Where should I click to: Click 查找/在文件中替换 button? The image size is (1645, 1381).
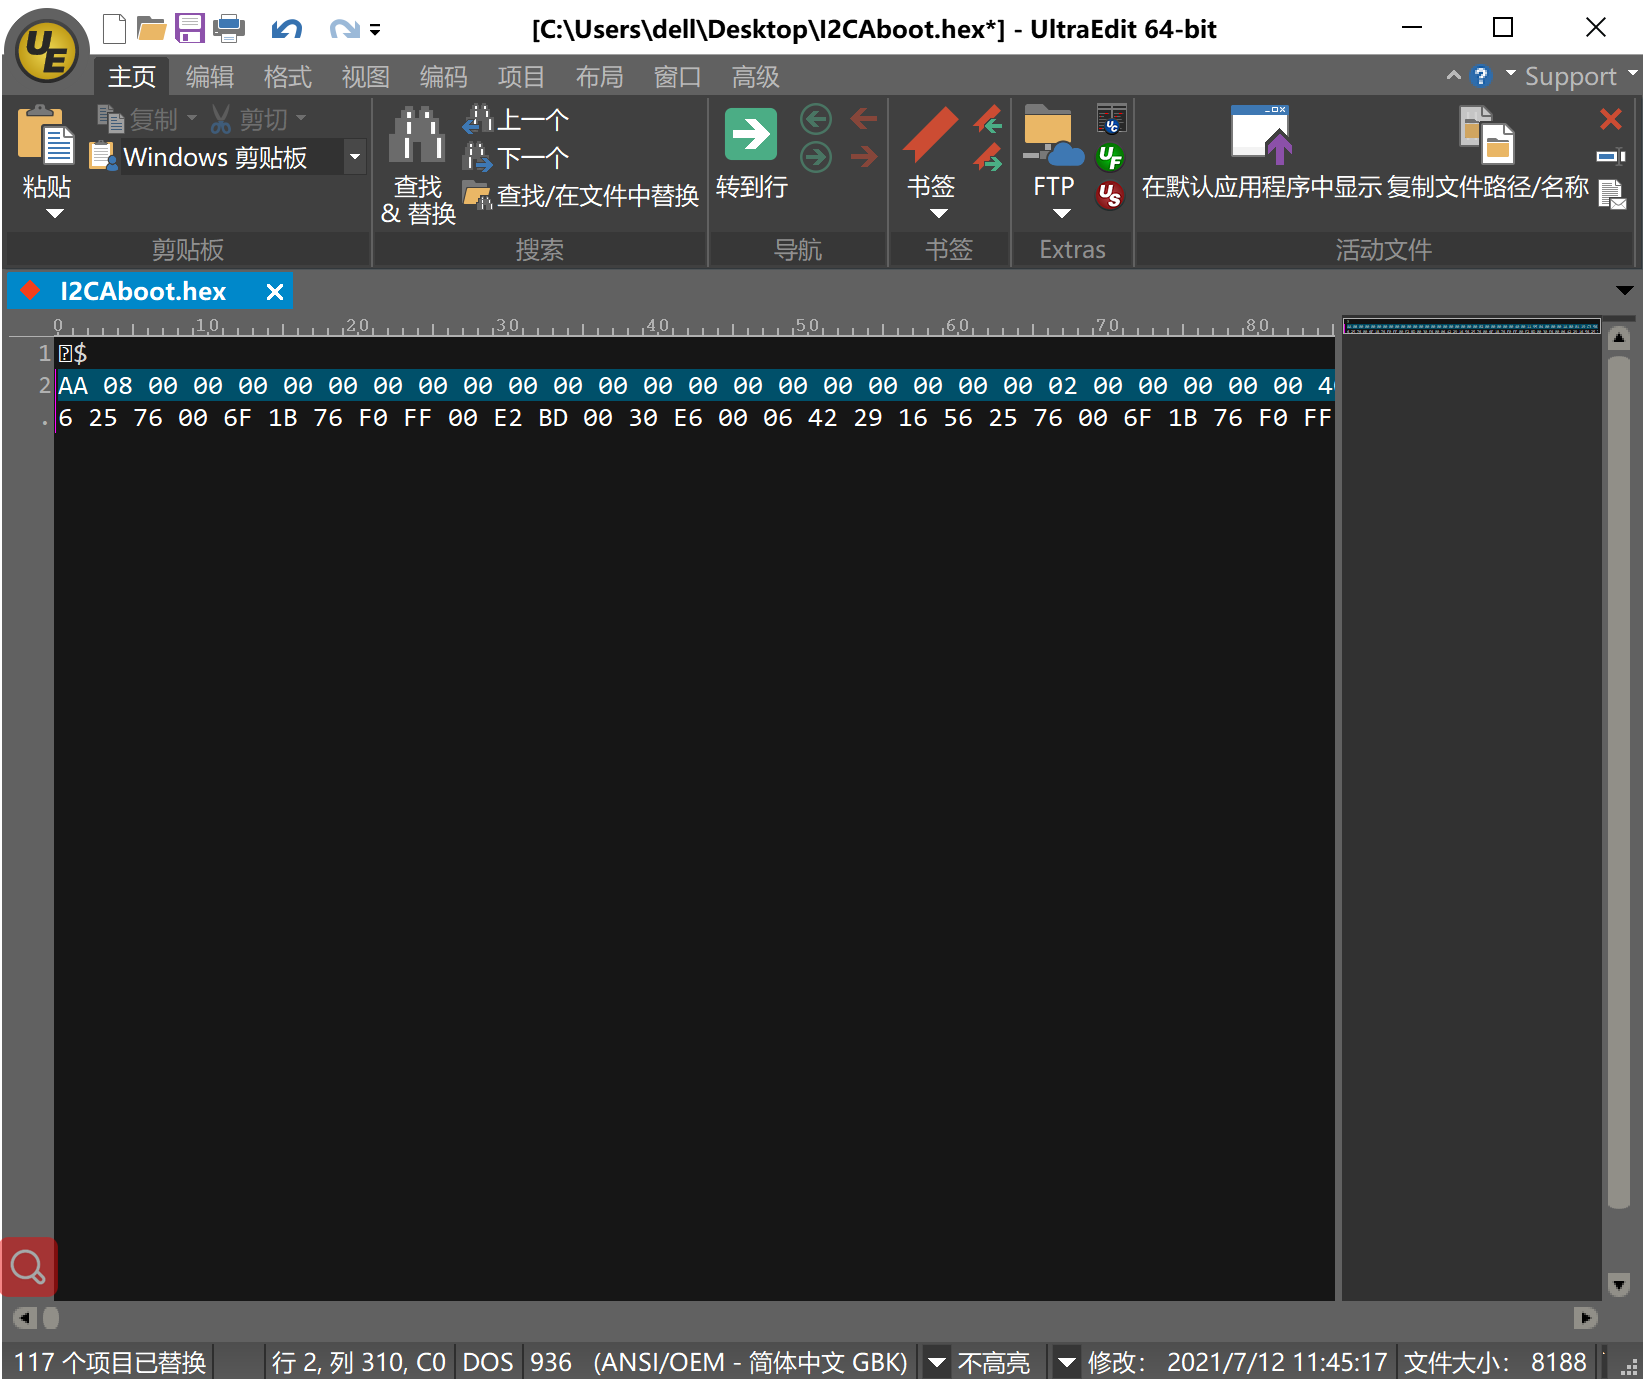(x=581, y=195)
